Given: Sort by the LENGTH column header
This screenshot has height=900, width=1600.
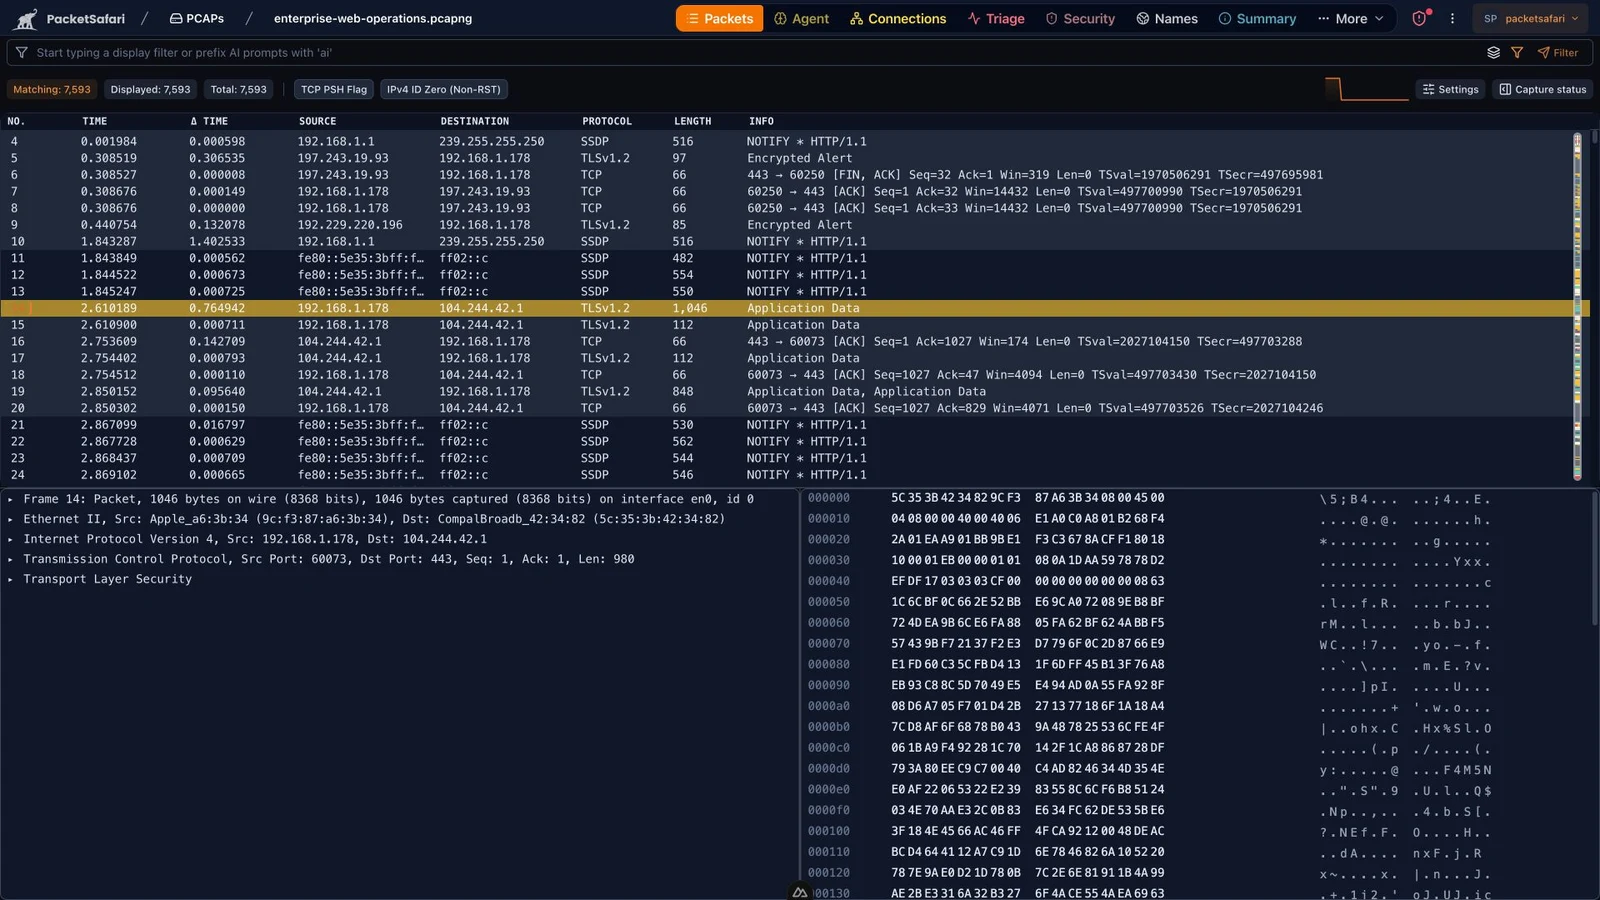Looking at the screenshot, I should click(x=692, y=121).
